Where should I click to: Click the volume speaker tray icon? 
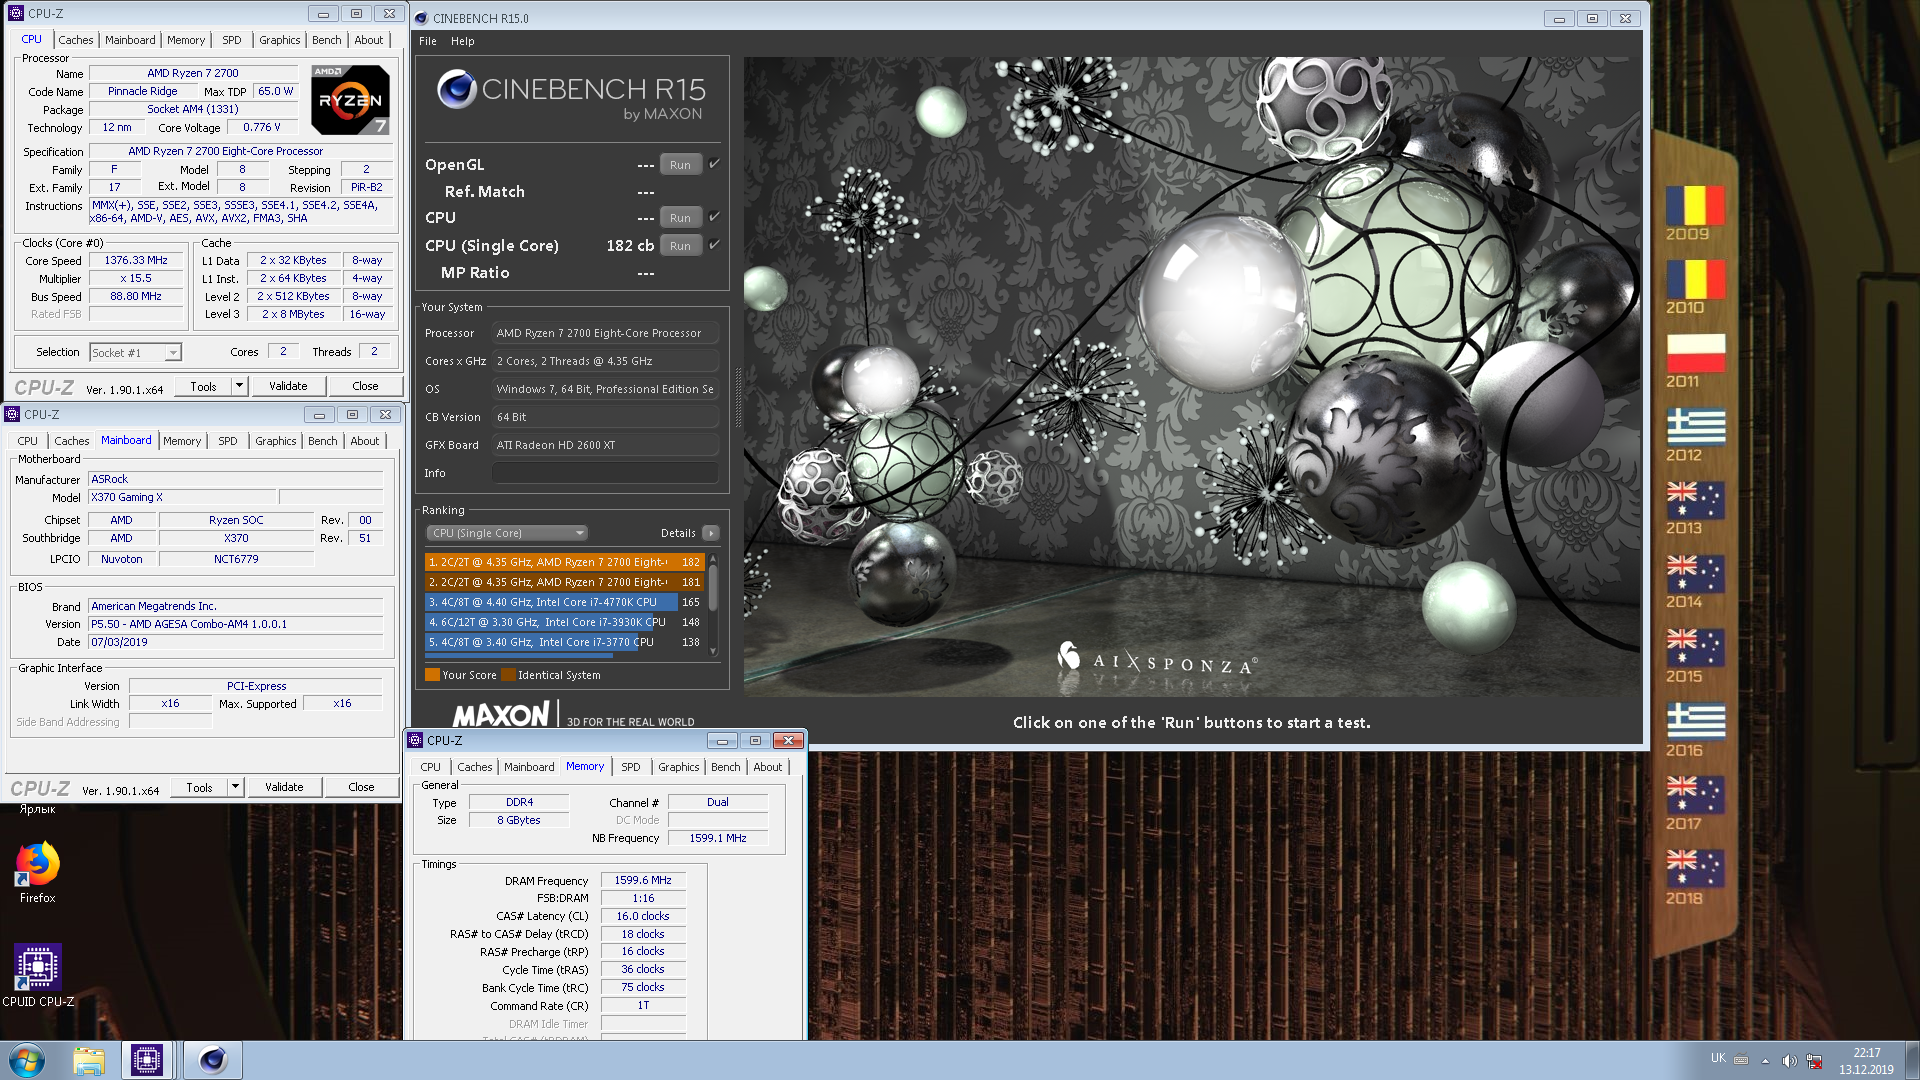coord(1790,1061)
